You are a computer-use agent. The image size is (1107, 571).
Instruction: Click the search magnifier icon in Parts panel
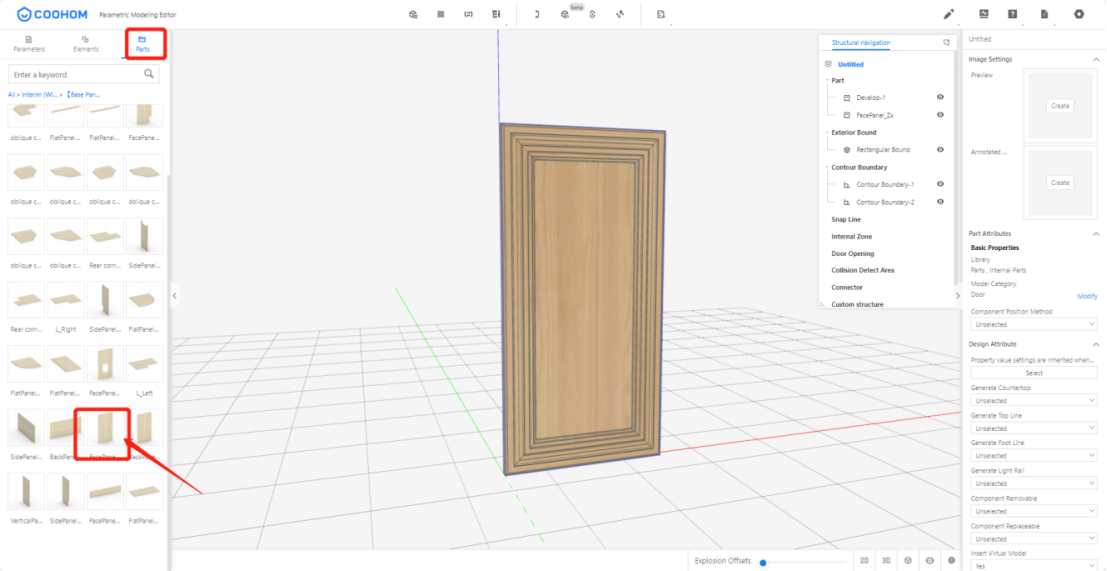[x=149, y=74]
